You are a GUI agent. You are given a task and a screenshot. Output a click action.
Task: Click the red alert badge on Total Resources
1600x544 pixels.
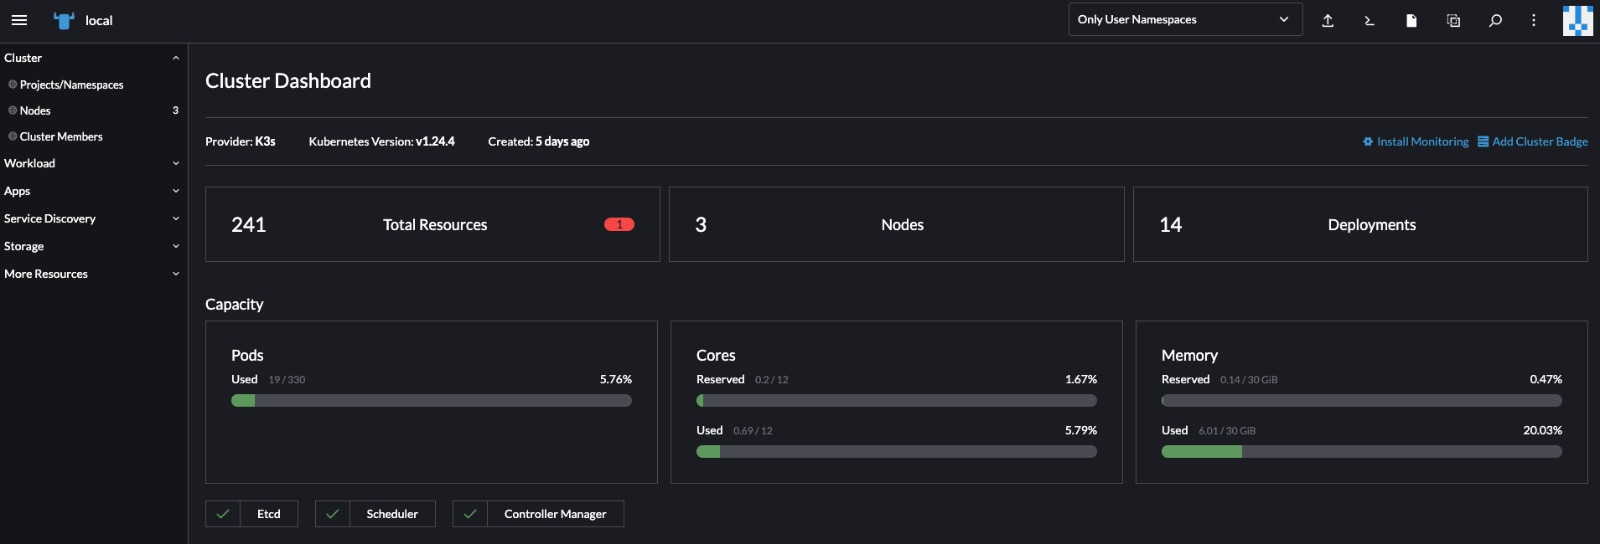pos(619,225)
